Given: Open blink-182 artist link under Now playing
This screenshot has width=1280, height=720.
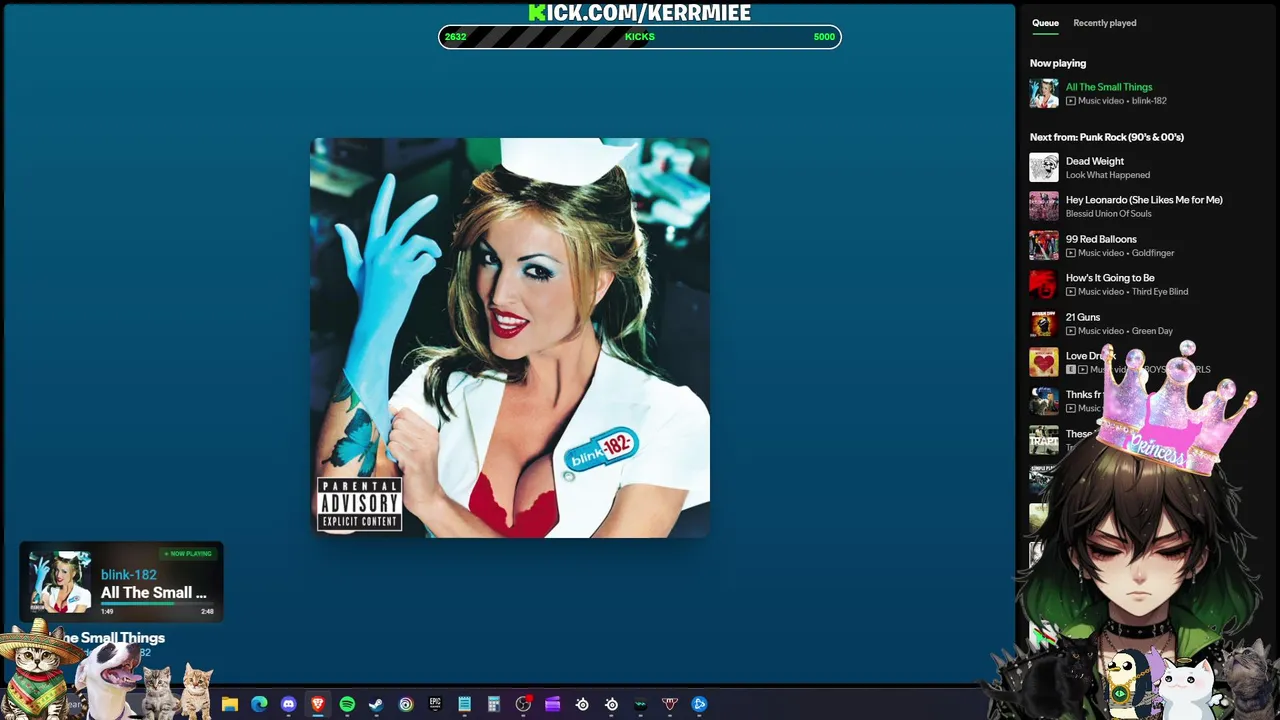Looking at the screenshot, I should click(x=1149, y=101).
